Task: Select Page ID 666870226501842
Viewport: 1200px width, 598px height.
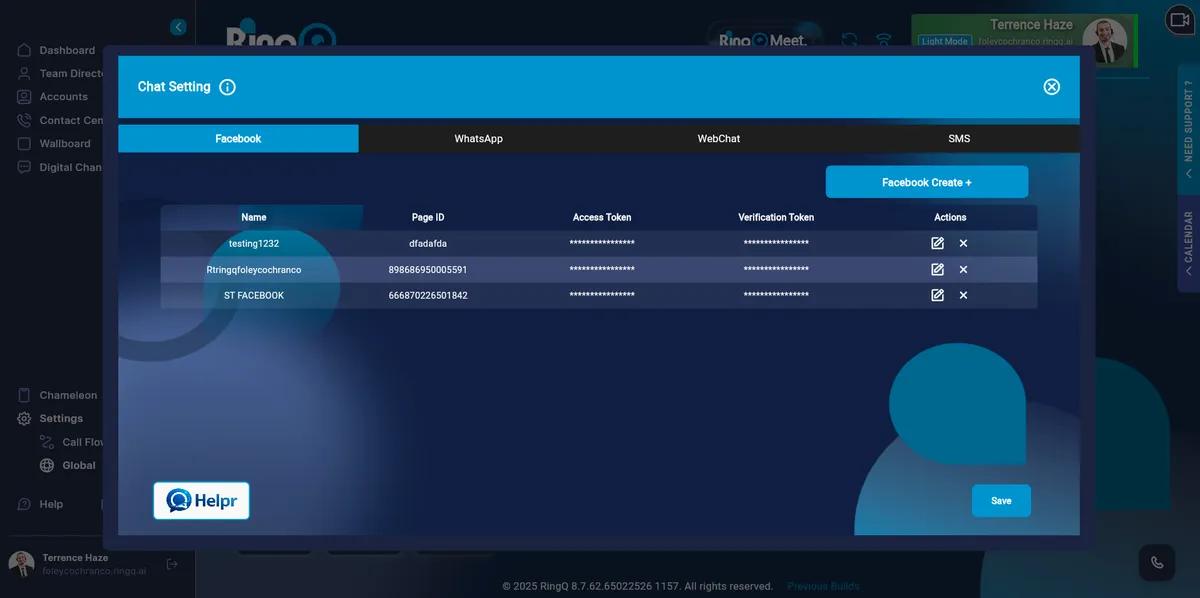Action: 428,295
